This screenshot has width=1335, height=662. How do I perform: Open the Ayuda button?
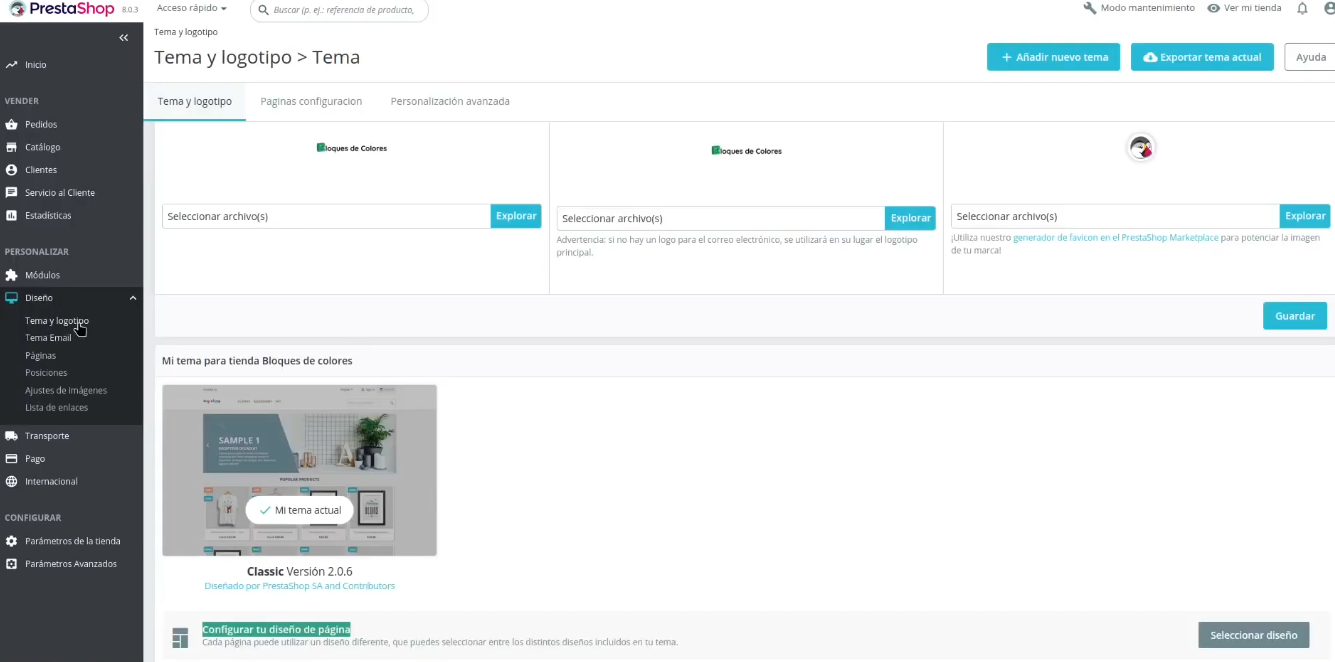click(x=1310, y=57)
